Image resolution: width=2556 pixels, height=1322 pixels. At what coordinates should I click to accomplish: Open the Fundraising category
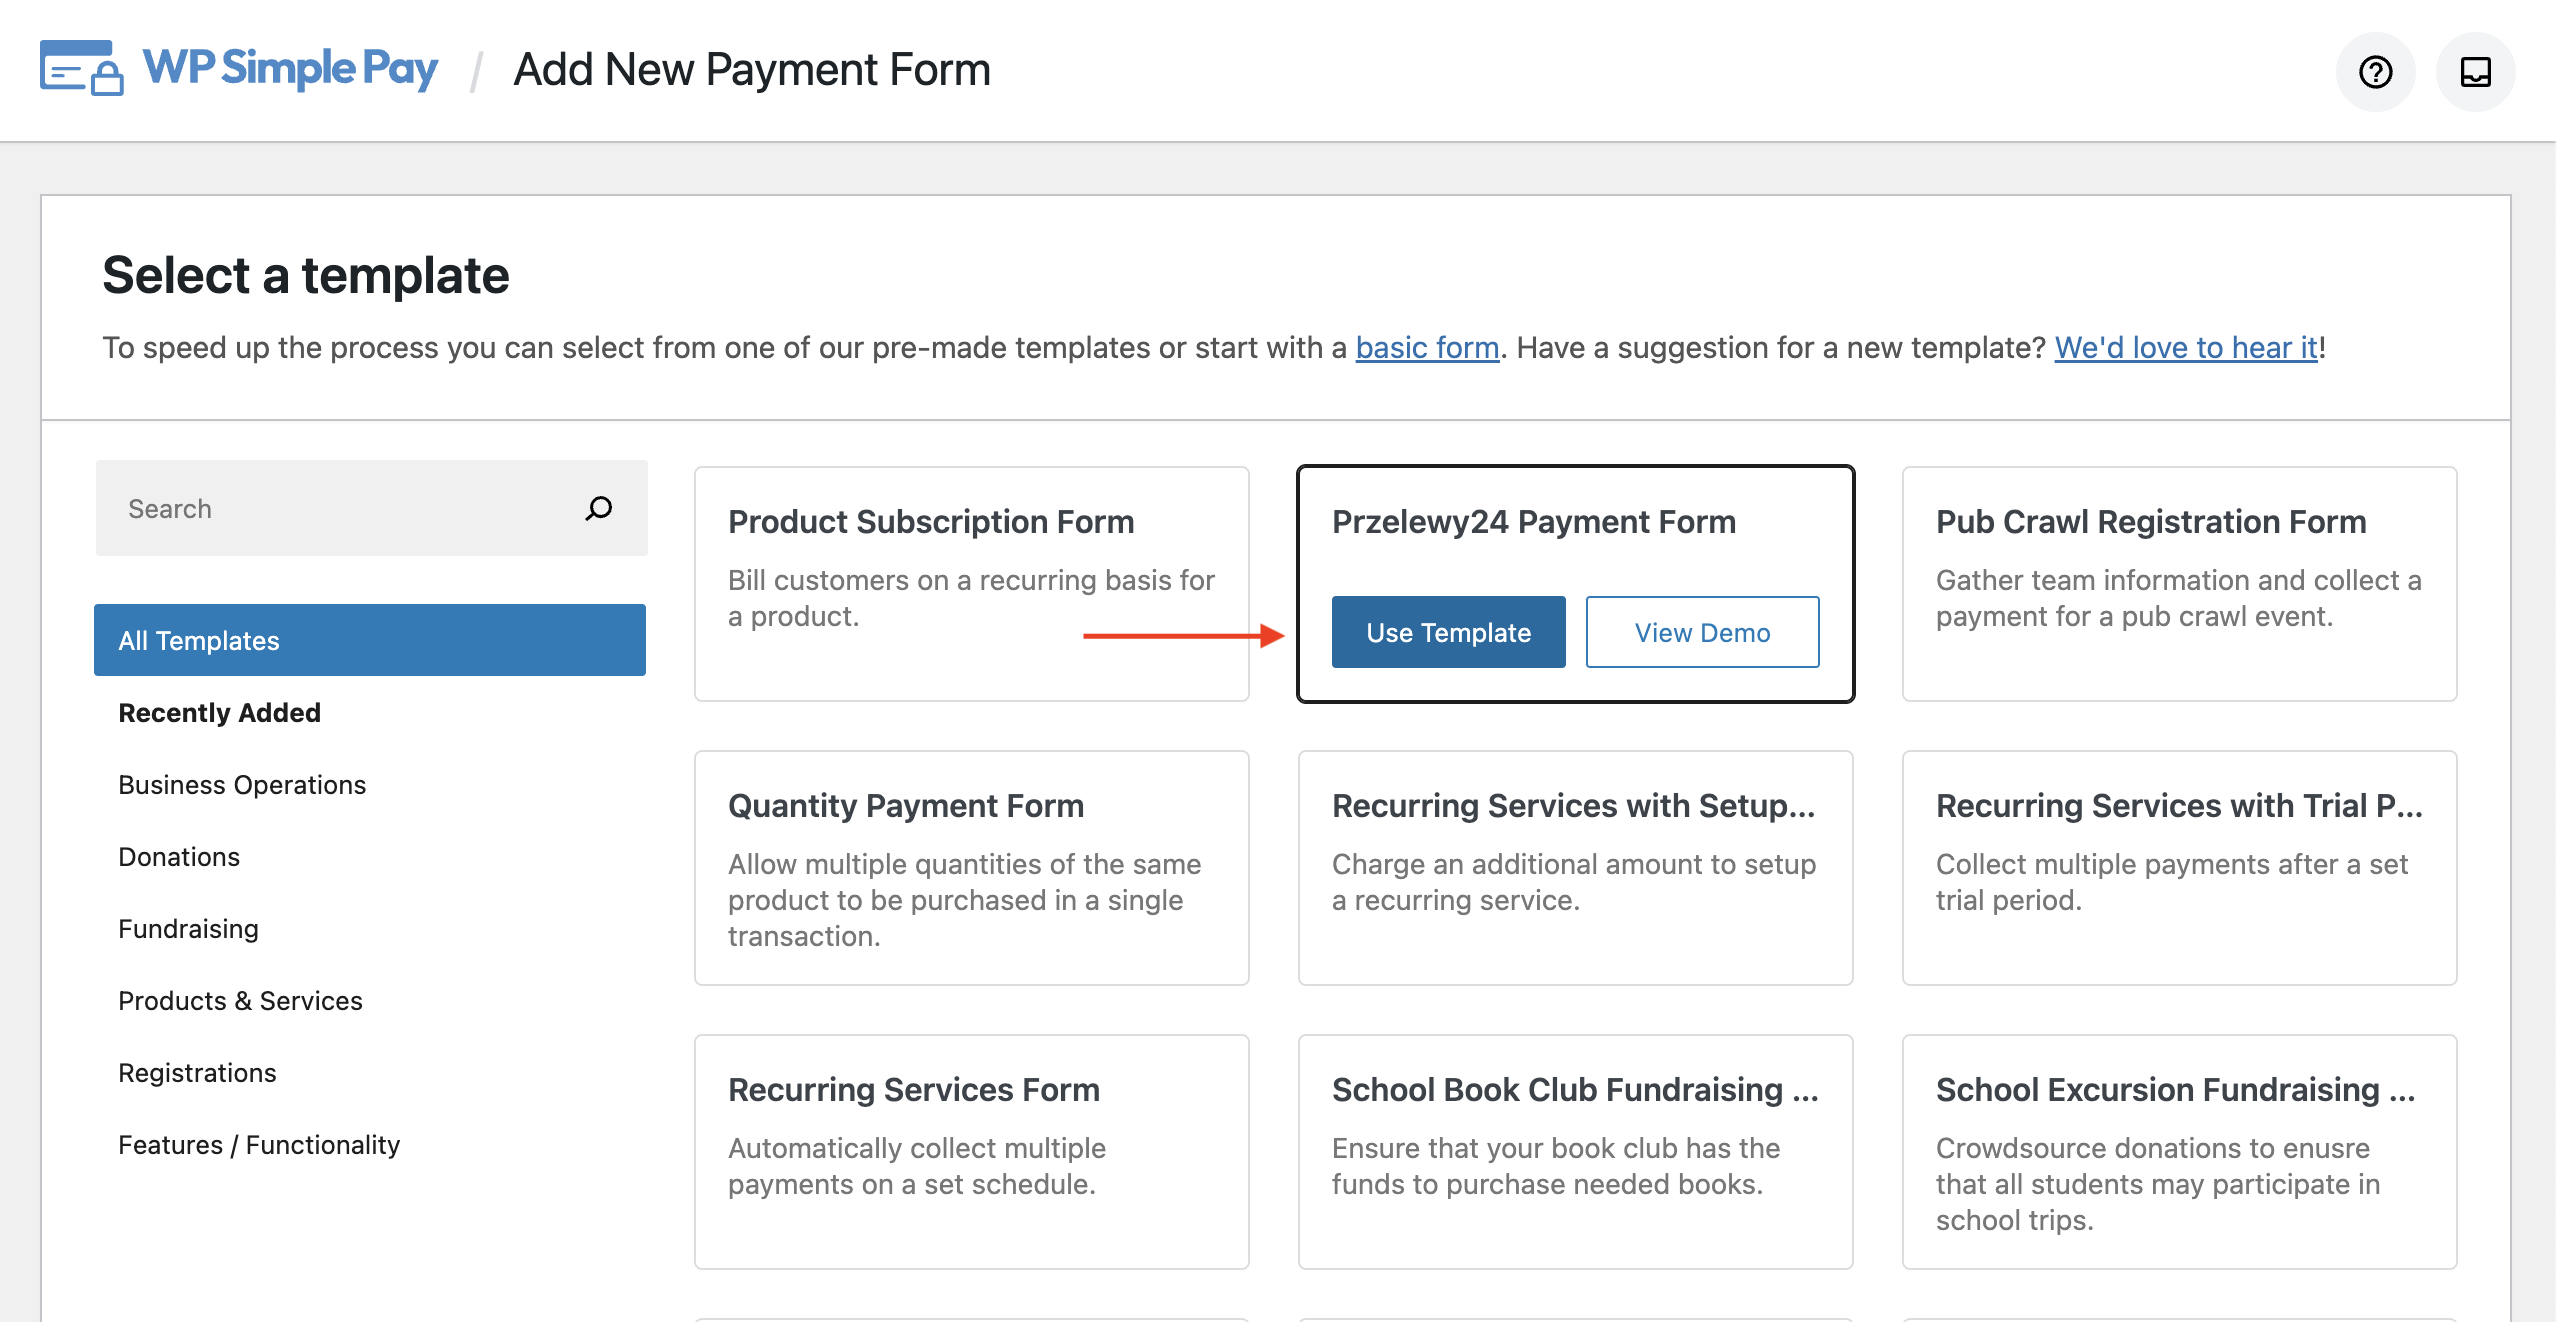188,928
